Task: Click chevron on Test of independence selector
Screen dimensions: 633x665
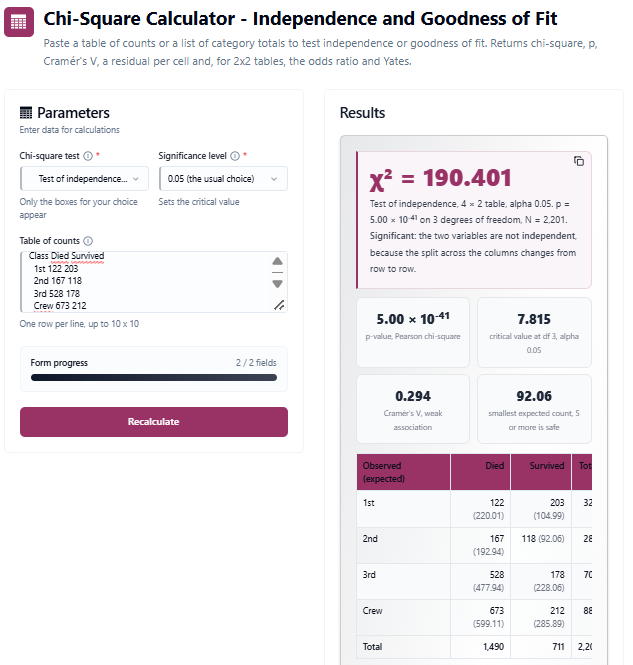Action: [136, 179]
